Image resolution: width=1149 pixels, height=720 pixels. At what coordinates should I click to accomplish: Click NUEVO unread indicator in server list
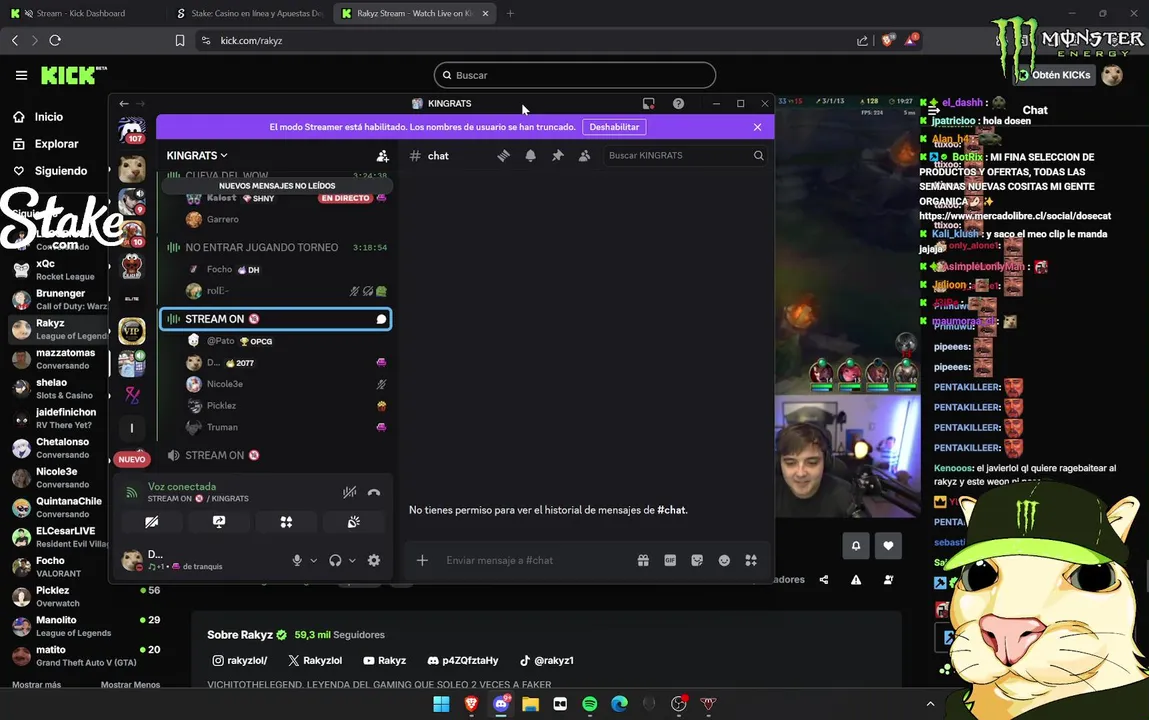click(x=132, y=459)
